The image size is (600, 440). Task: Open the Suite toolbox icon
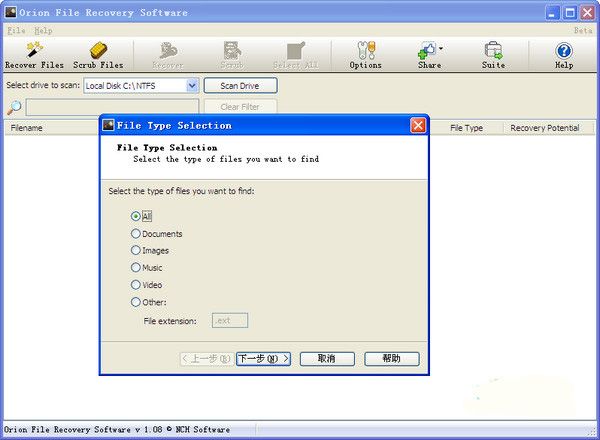(x=493, y=50)
